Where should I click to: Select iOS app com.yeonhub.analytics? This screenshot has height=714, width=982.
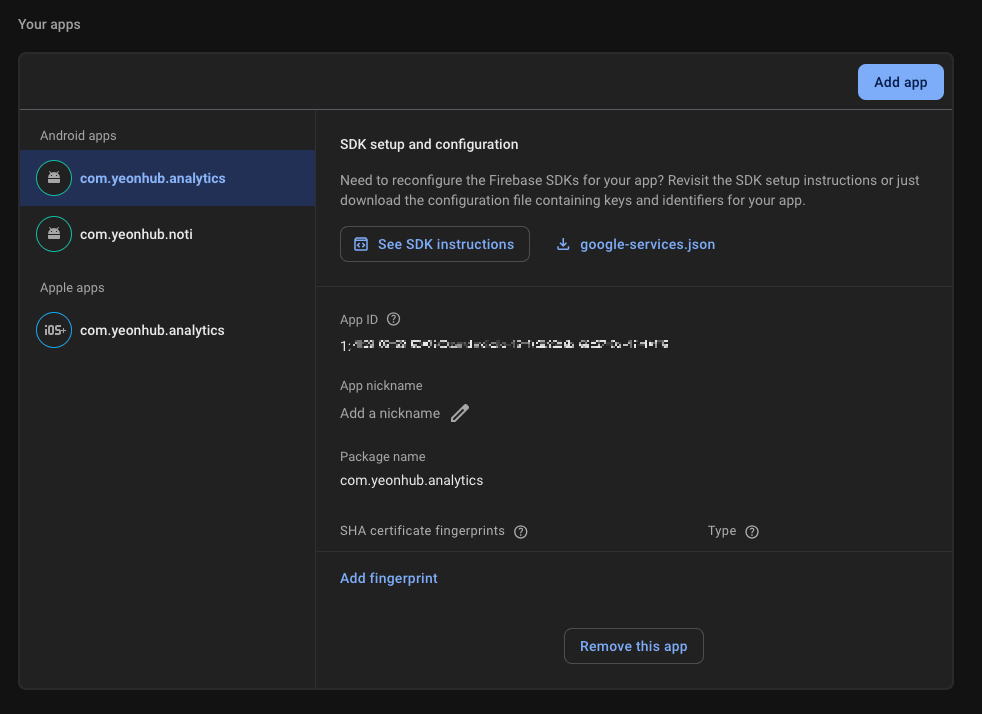(x=167, y=330)
